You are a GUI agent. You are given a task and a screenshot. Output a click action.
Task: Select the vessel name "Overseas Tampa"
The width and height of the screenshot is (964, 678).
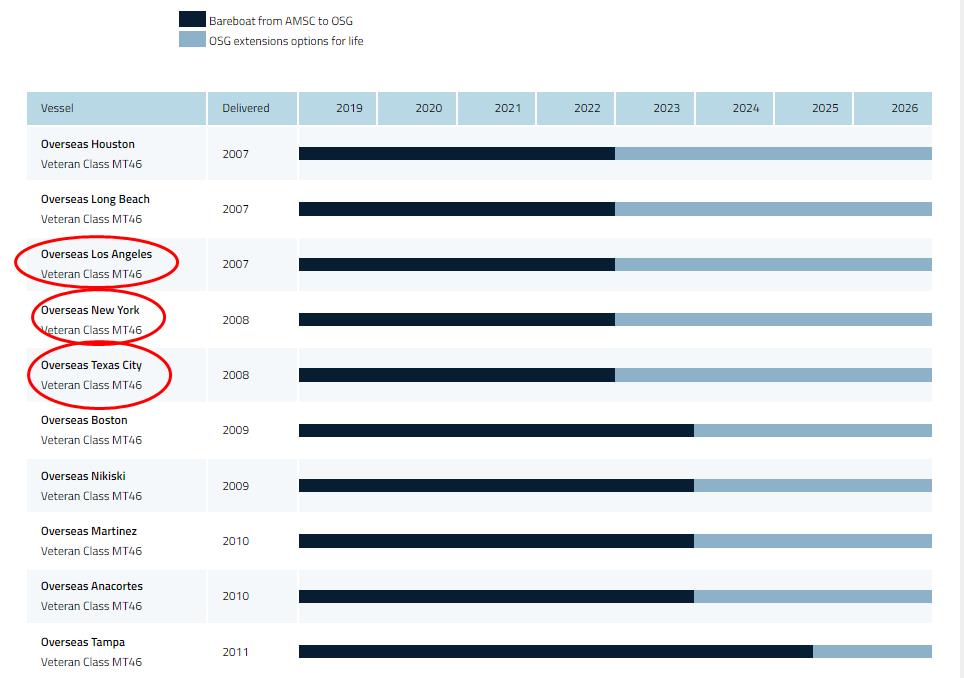click(83, 642)
